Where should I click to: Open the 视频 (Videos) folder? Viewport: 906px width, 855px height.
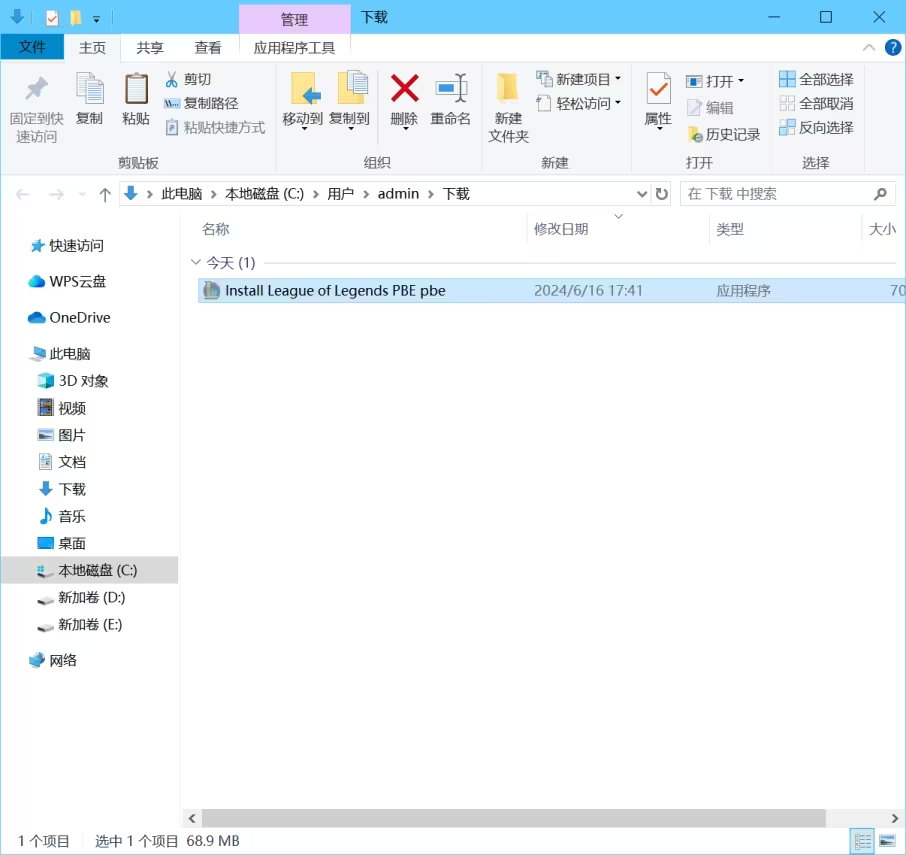click(62, 408)
